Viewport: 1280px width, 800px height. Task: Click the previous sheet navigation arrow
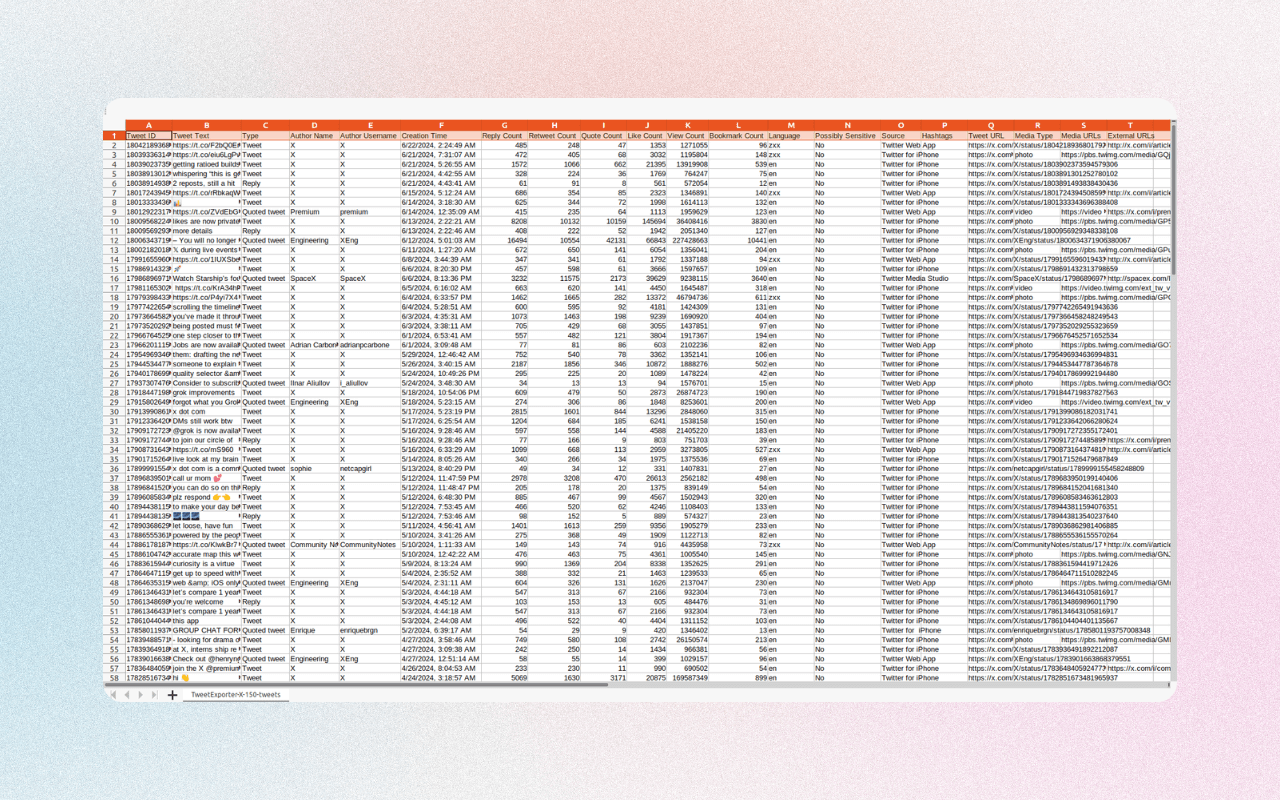click(126, 694)
